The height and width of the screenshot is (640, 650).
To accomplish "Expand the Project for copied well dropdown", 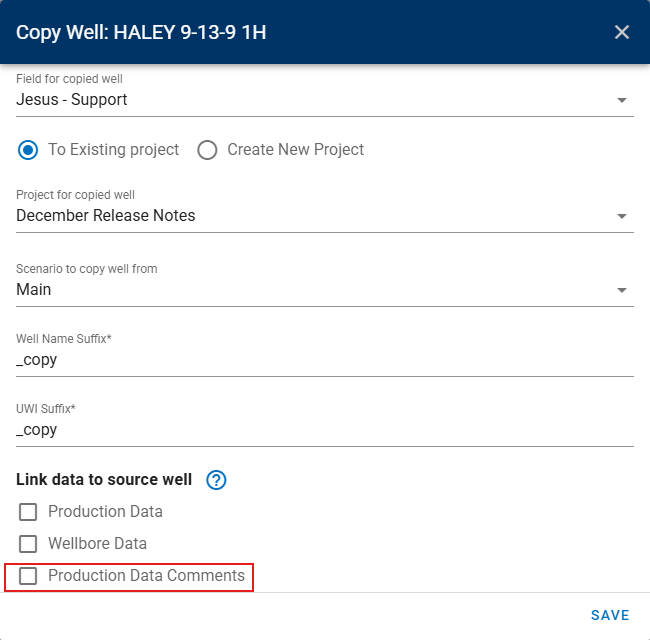I will point(621,216).
